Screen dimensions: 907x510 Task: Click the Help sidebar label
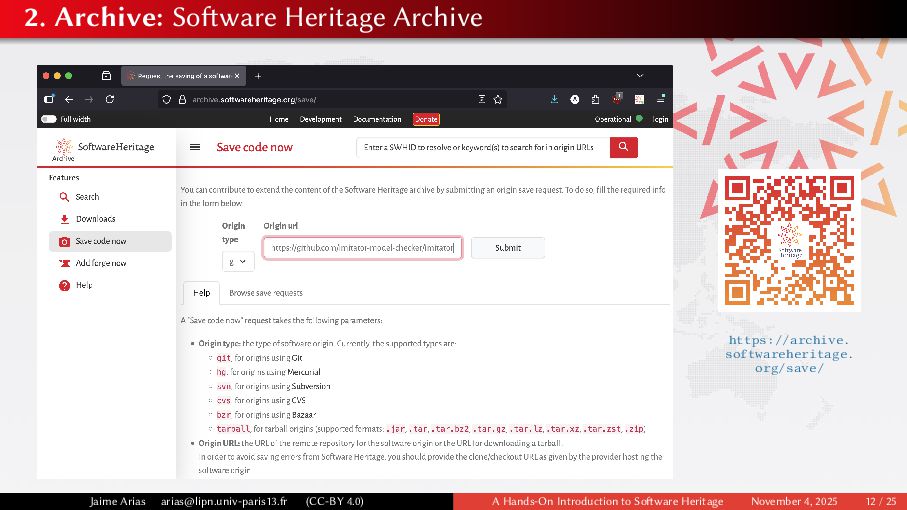coord(84,285)
